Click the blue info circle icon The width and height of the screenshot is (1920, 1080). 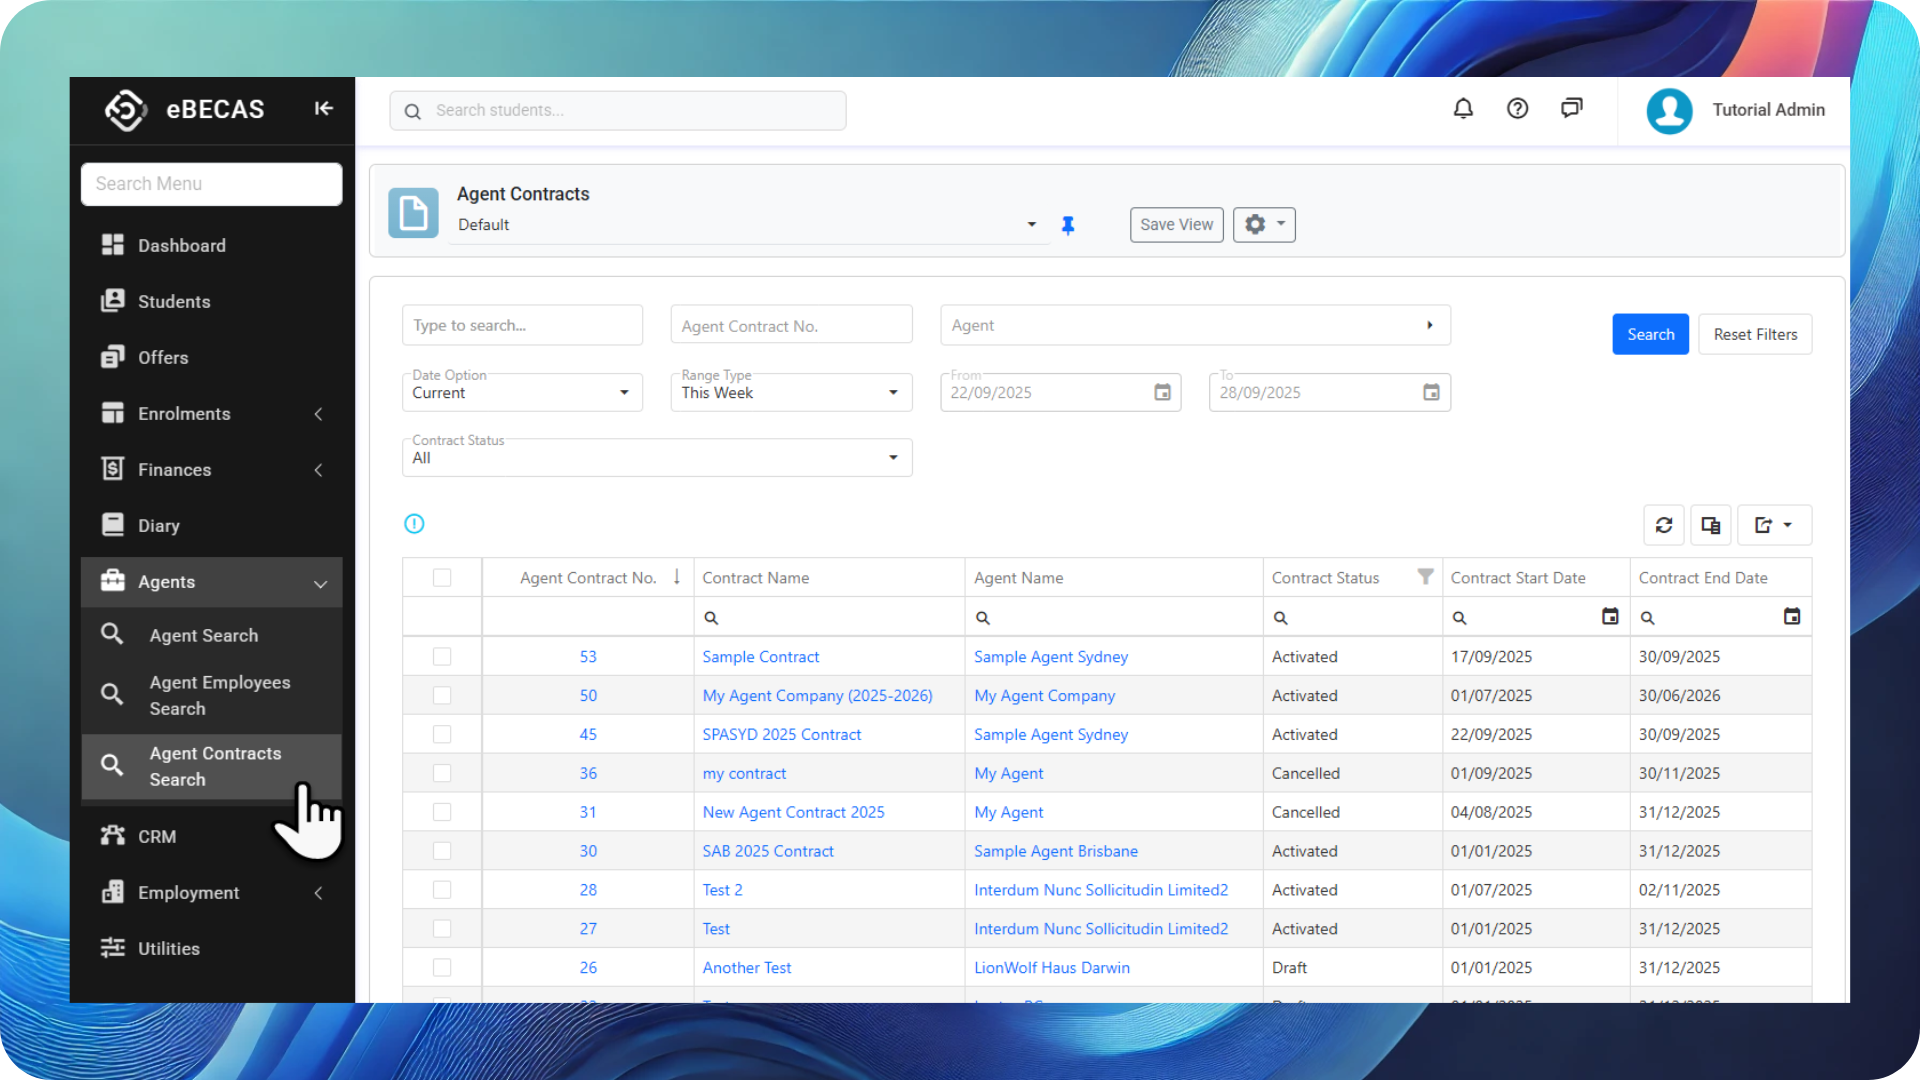coord(414,524)
